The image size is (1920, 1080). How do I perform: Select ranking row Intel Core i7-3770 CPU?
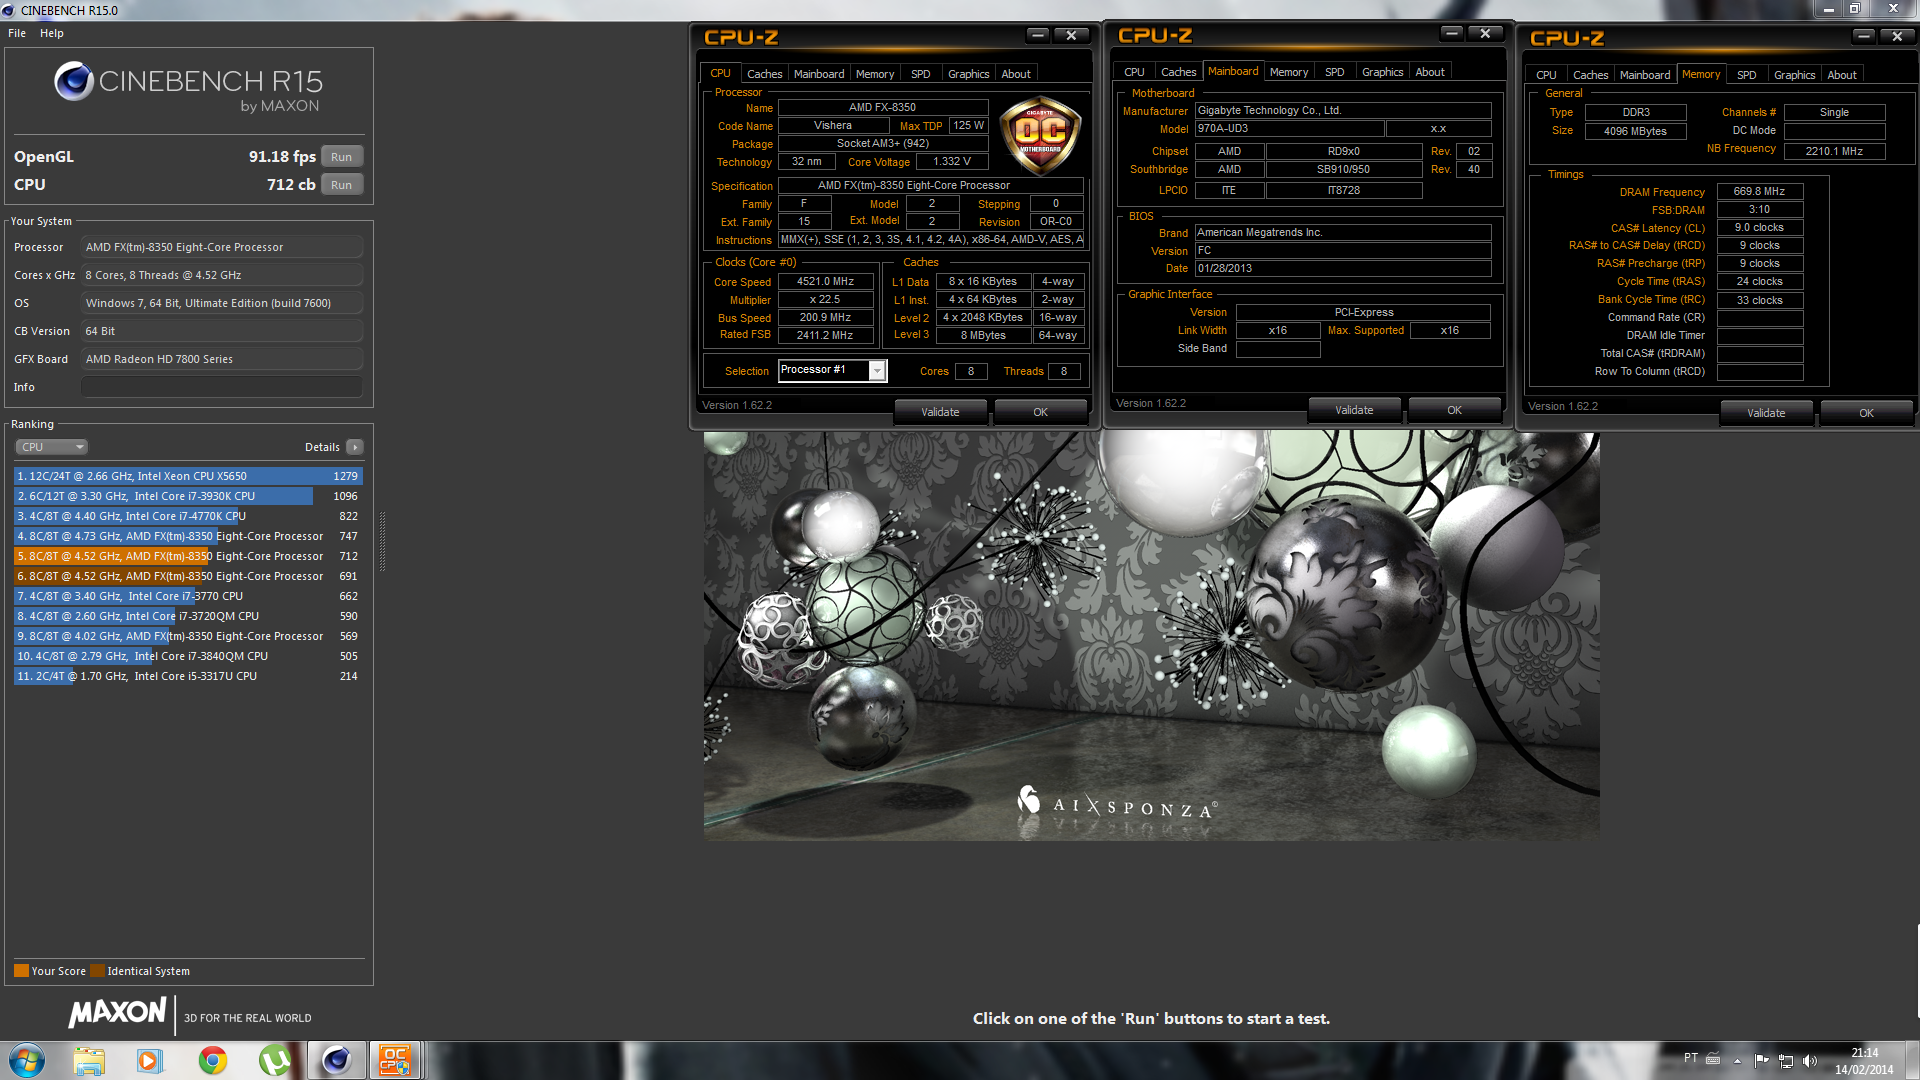[188, 596]
